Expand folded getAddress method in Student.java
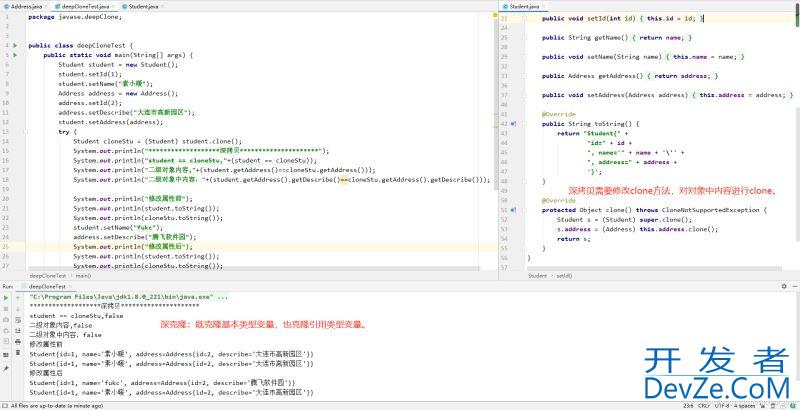800x410 pixels. point(523,76)
